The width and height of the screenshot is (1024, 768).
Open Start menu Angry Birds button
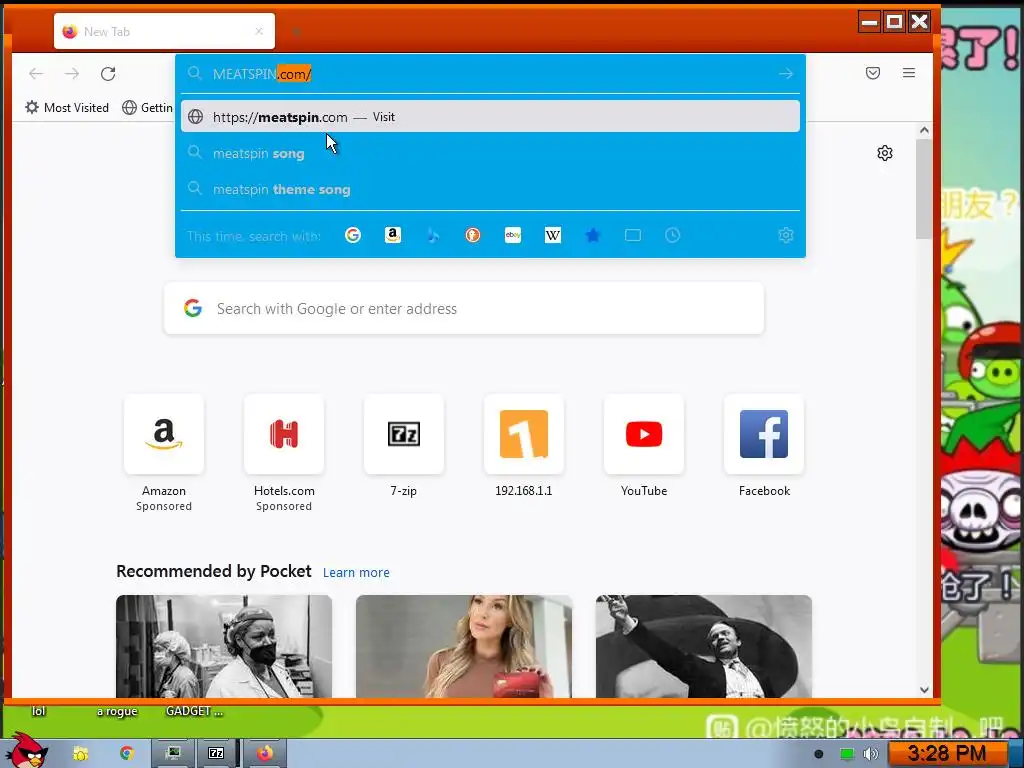coord(27,751)
